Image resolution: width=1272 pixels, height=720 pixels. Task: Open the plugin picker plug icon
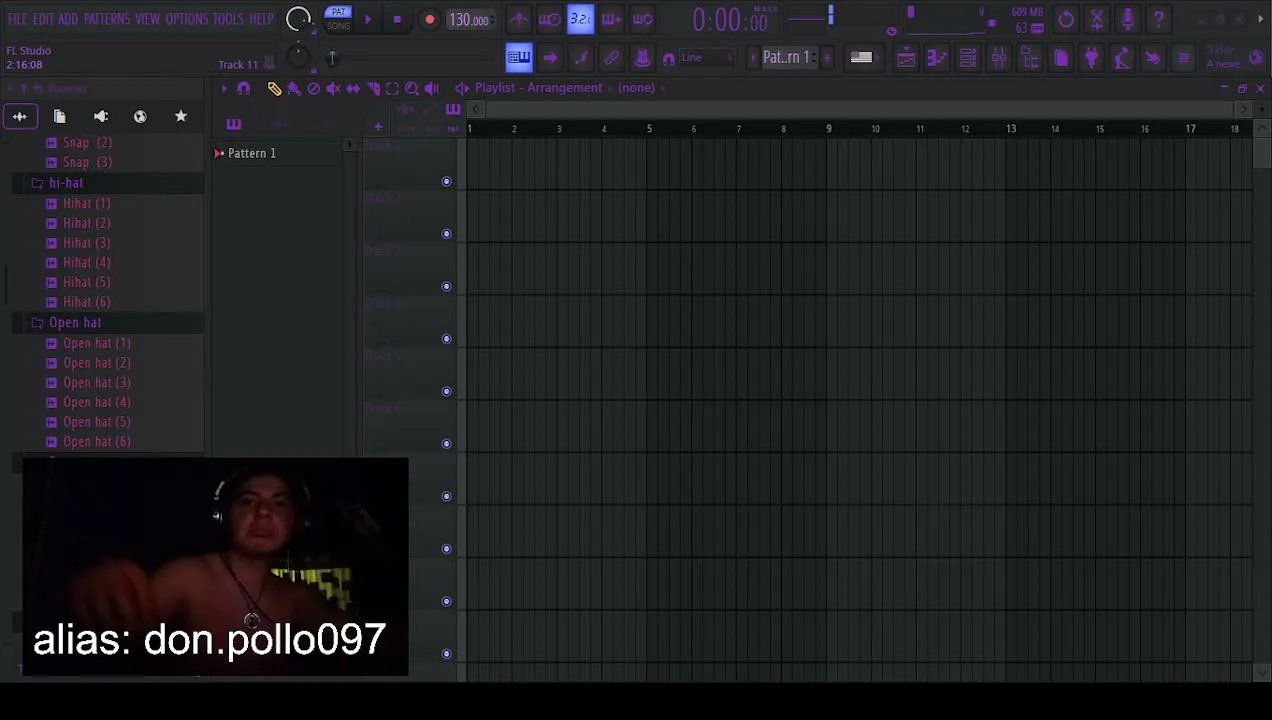pos(1091,58)
